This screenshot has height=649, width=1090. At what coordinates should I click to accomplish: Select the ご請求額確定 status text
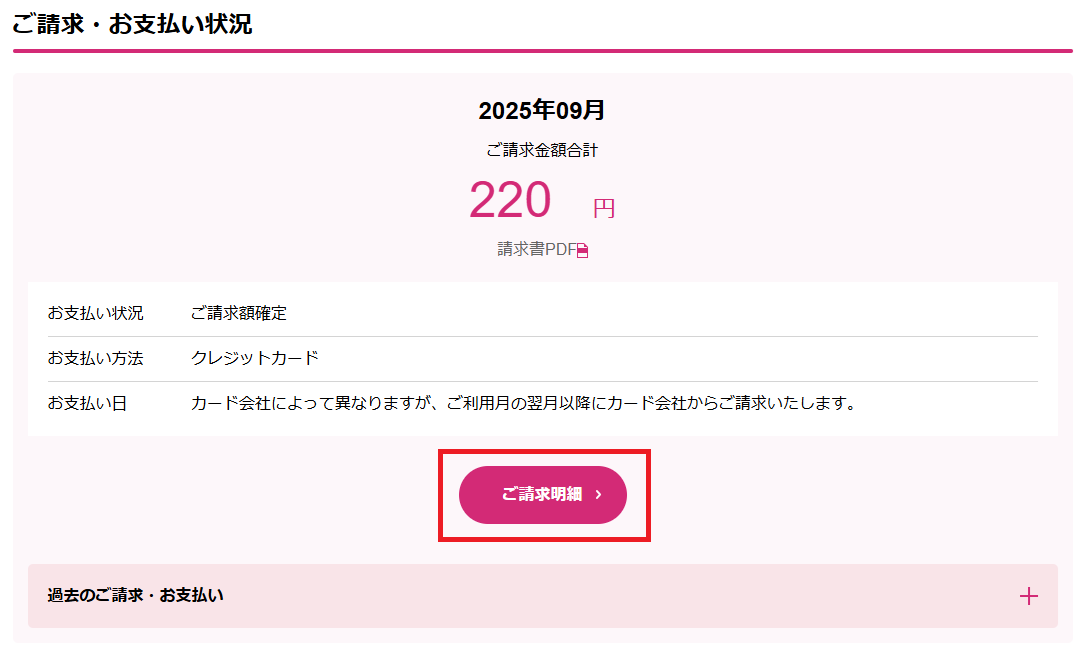(x=239, y=313)
